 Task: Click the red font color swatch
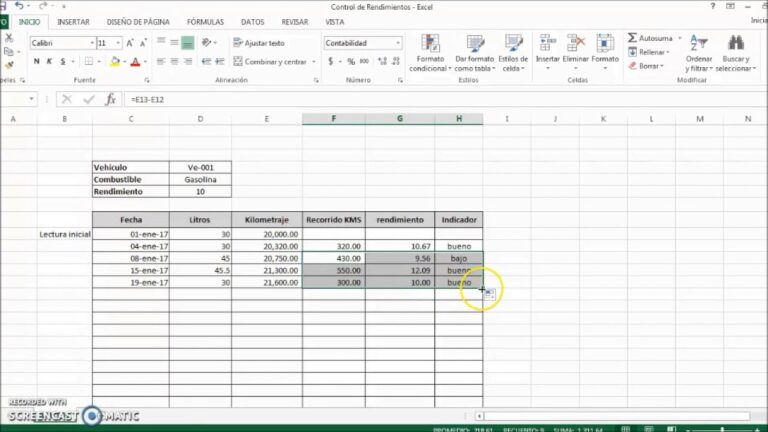click(134, 62)
